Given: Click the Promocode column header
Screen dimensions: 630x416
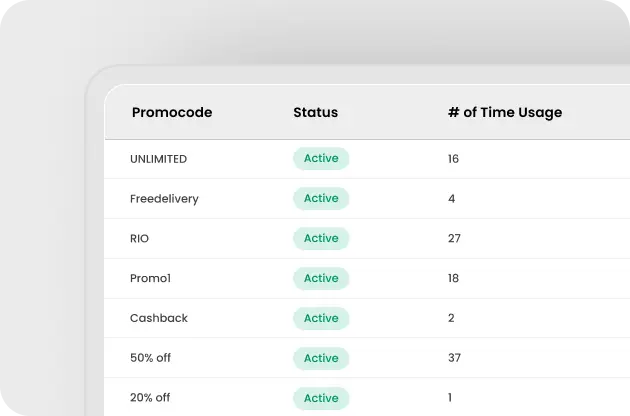Looking at the screenshot, I should 172,112.
